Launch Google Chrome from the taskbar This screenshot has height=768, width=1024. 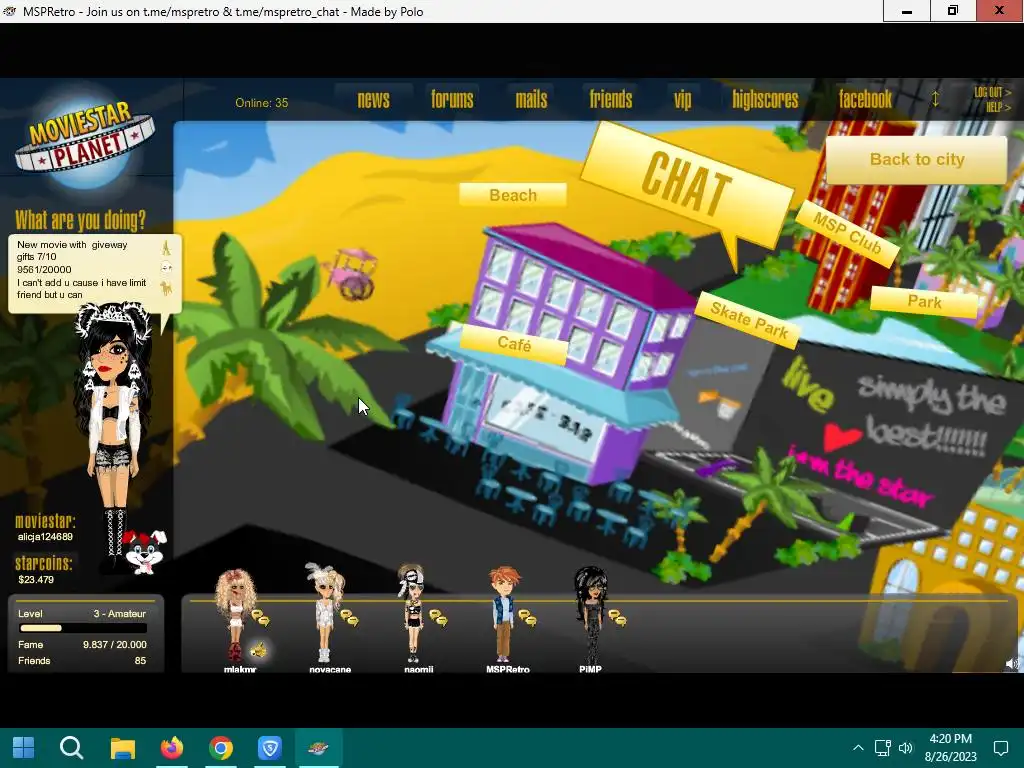(221, 748)
